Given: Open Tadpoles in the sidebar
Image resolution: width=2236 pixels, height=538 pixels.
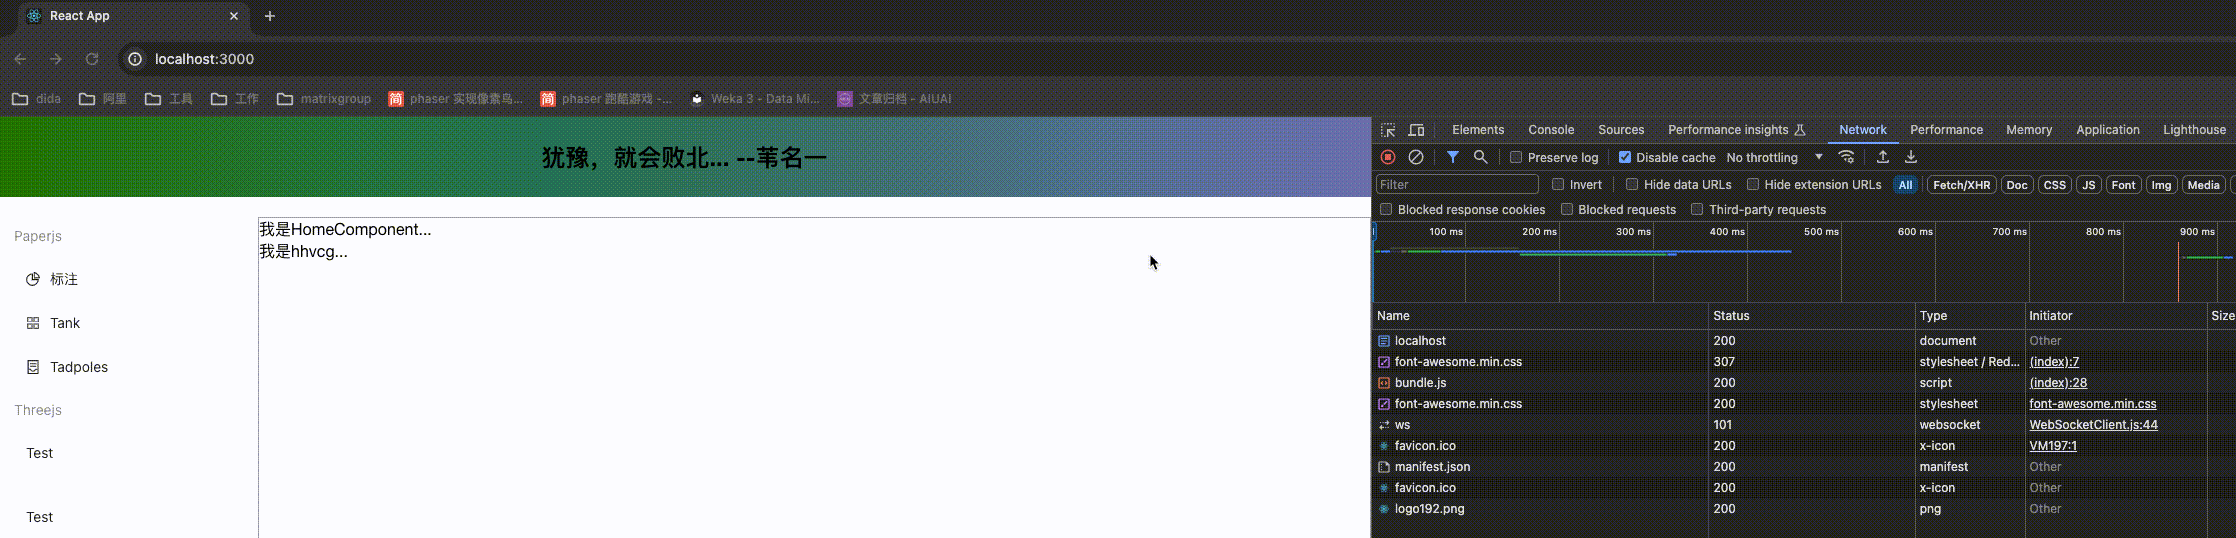Looking at the screenshot, I should click(x=79, y=367).
